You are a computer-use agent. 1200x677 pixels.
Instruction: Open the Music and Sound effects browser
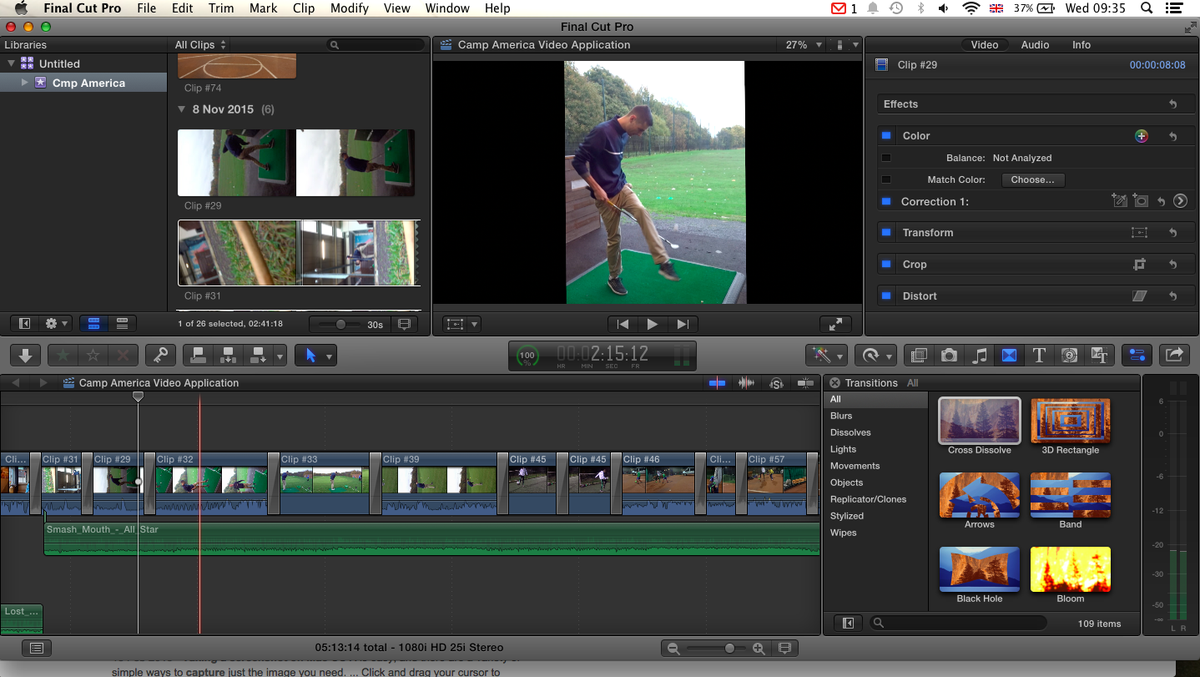[x=979, y=355]
